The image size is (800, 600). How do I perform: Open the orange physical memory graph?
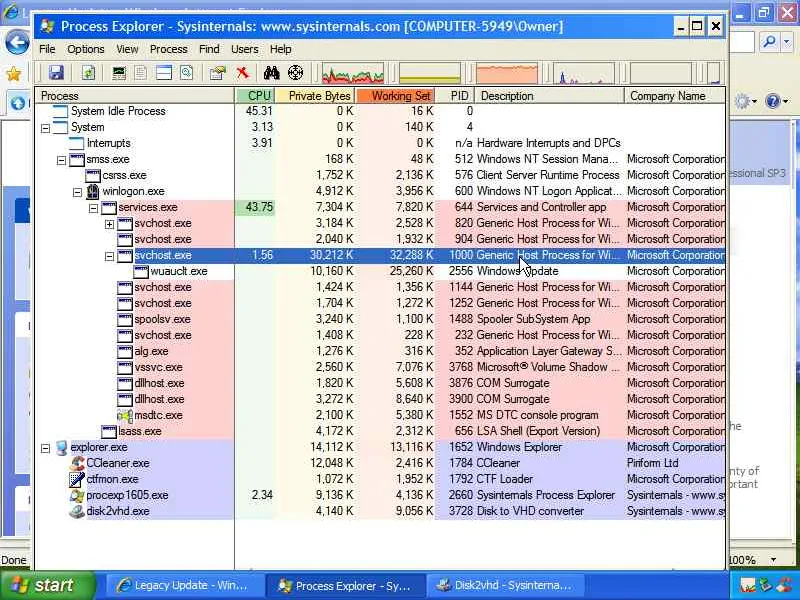[x=507, y=73]
